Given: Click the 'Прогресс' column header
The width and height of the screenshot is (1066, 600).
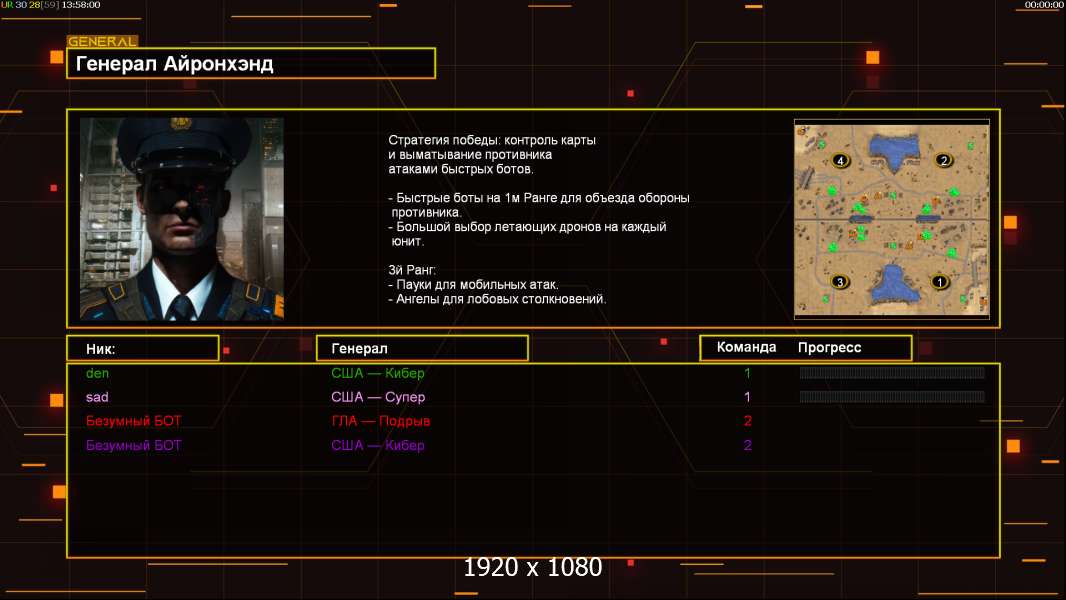Looking at the screenshot, I should click(x=829, y=348).
